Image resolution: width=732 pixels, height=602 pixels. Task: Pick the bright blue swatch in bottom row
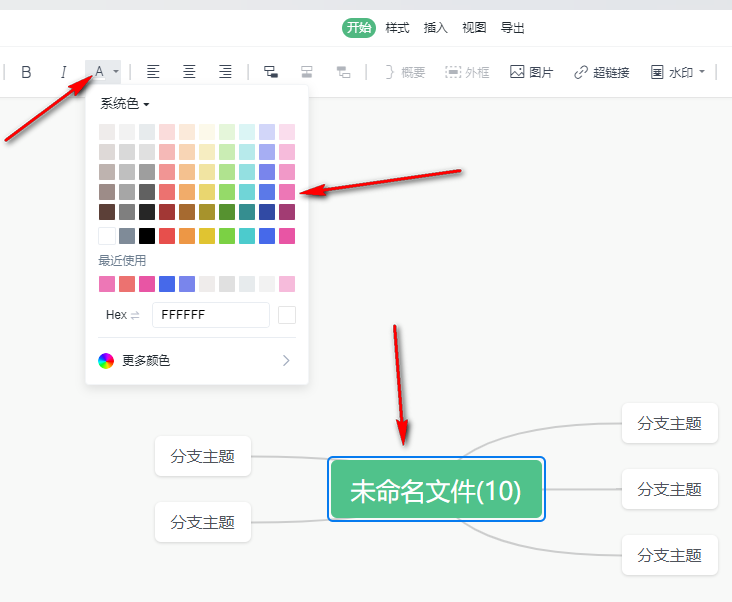coord(267,236)
